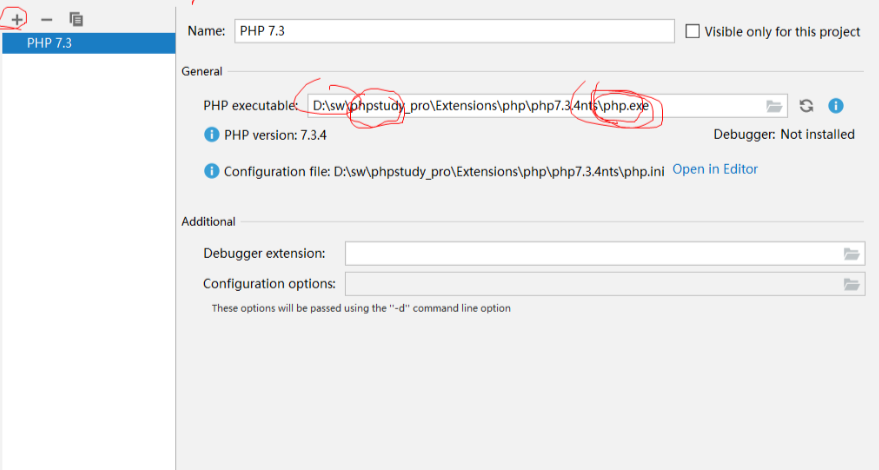The height and width of the screenshot is (470, 879).
Task: Select PHP 7.3 in the interpreter list
Action: coord(87,43)
